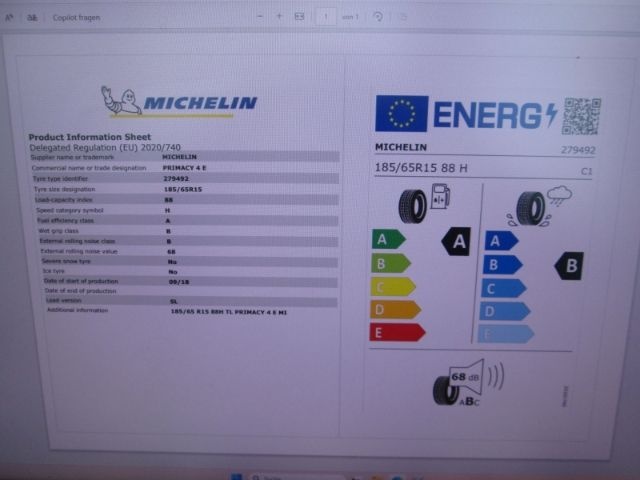Click the red E fuel efficiency arrow
Image resolution: width=640 pixels, height=480 pixels.
(x=397, y=332)
